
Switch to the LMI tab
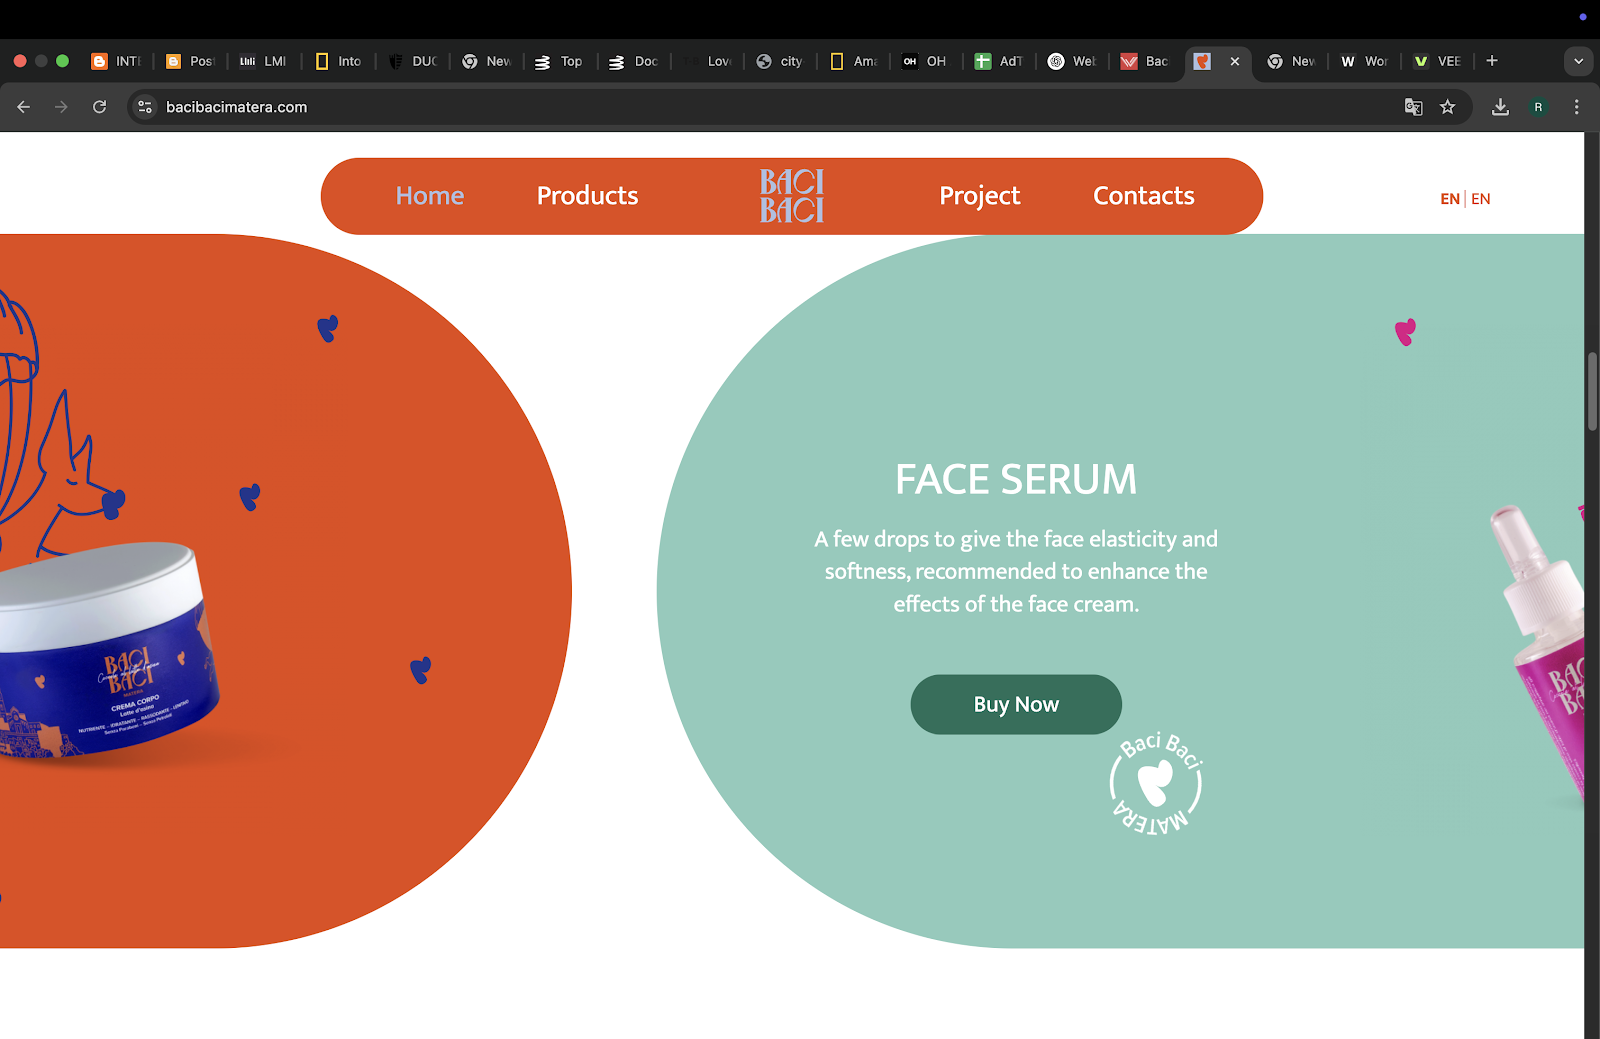(x=264, y=61)
